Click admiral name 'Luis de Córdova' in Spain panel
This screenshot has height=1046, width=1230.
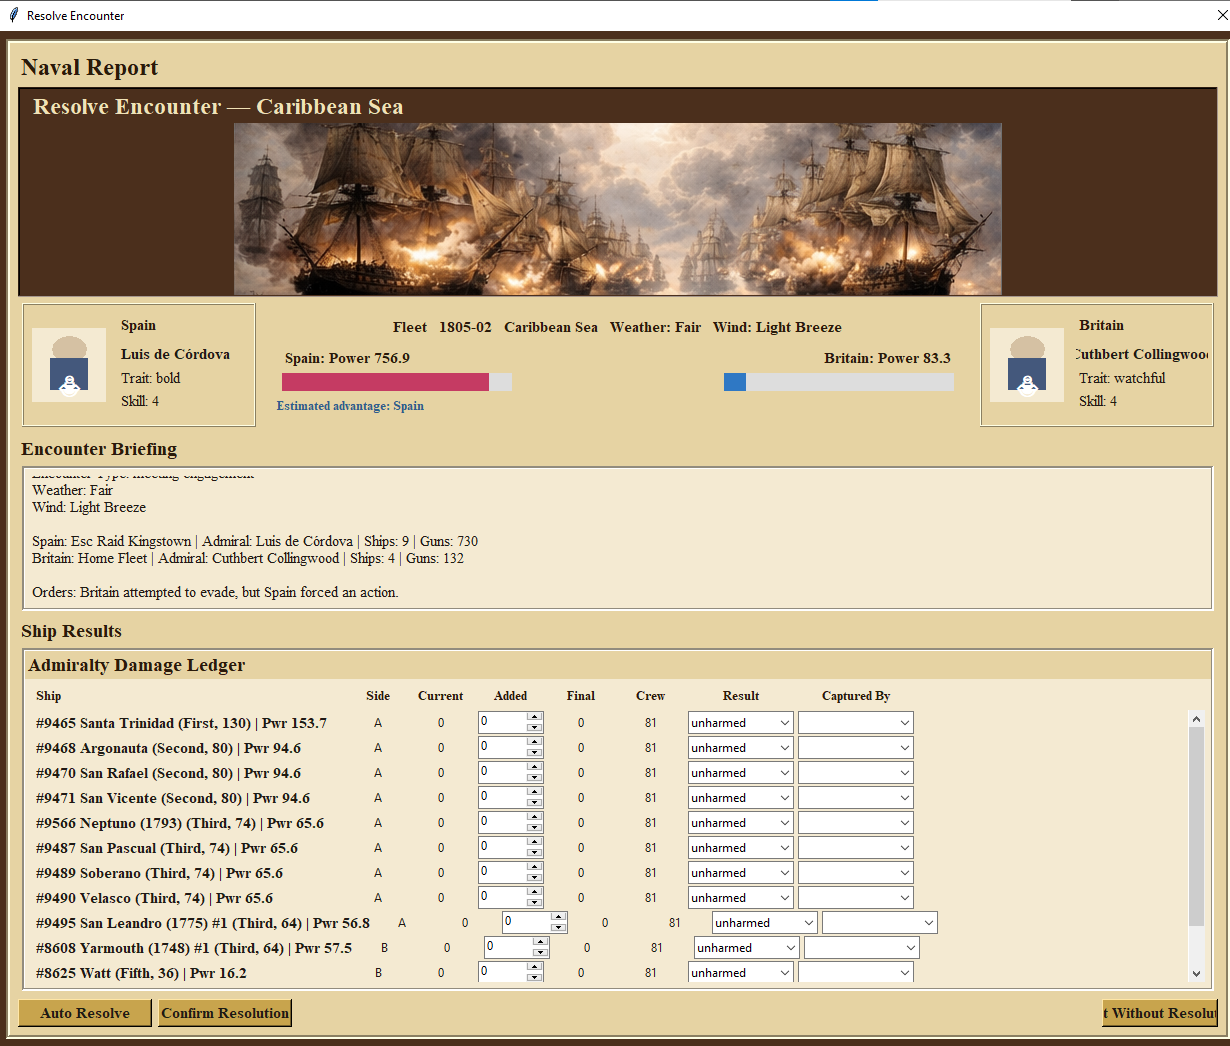click(x=175, y=354)
